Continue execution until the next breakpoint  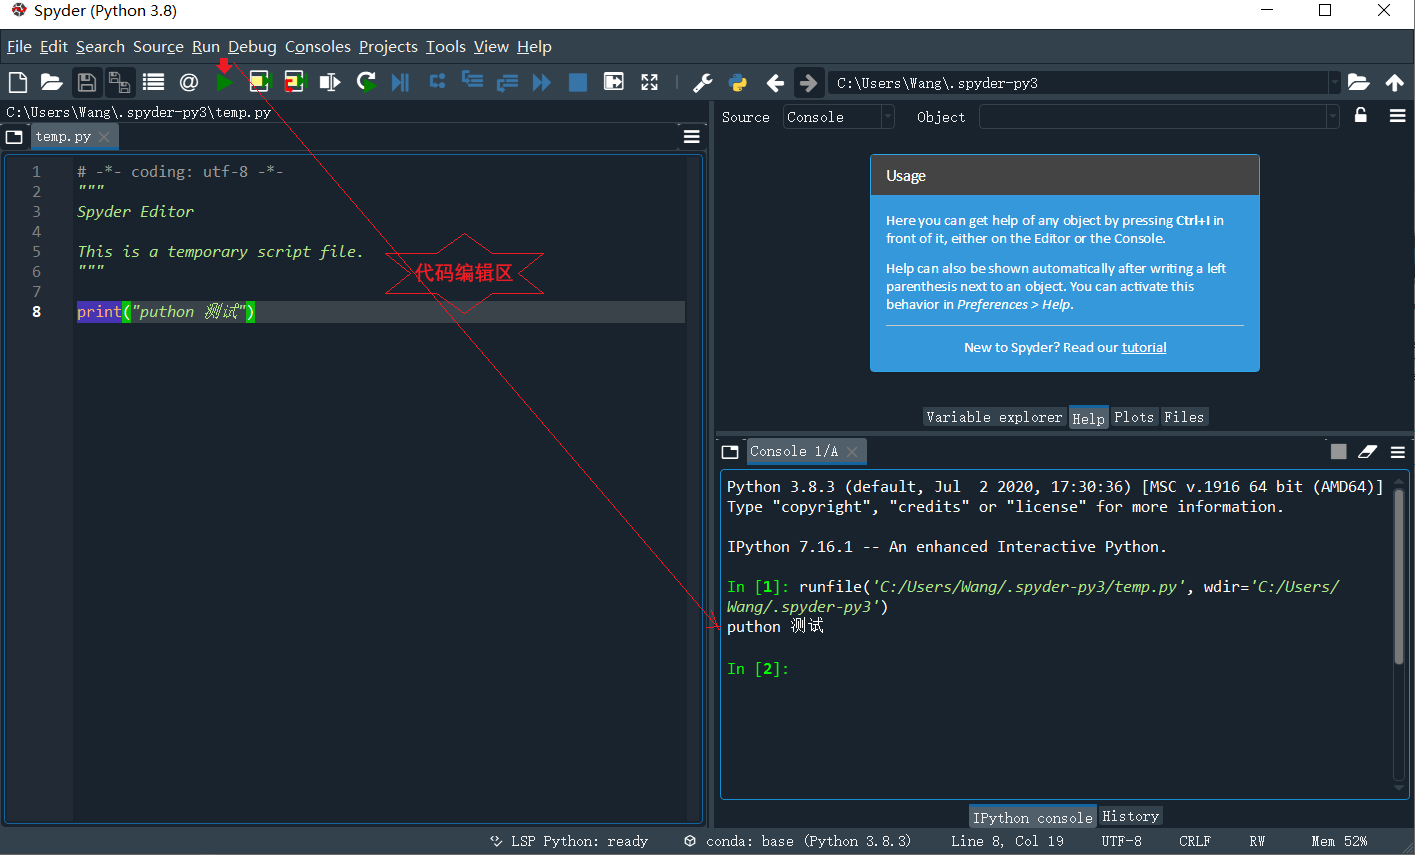click(x=542, y=82)
